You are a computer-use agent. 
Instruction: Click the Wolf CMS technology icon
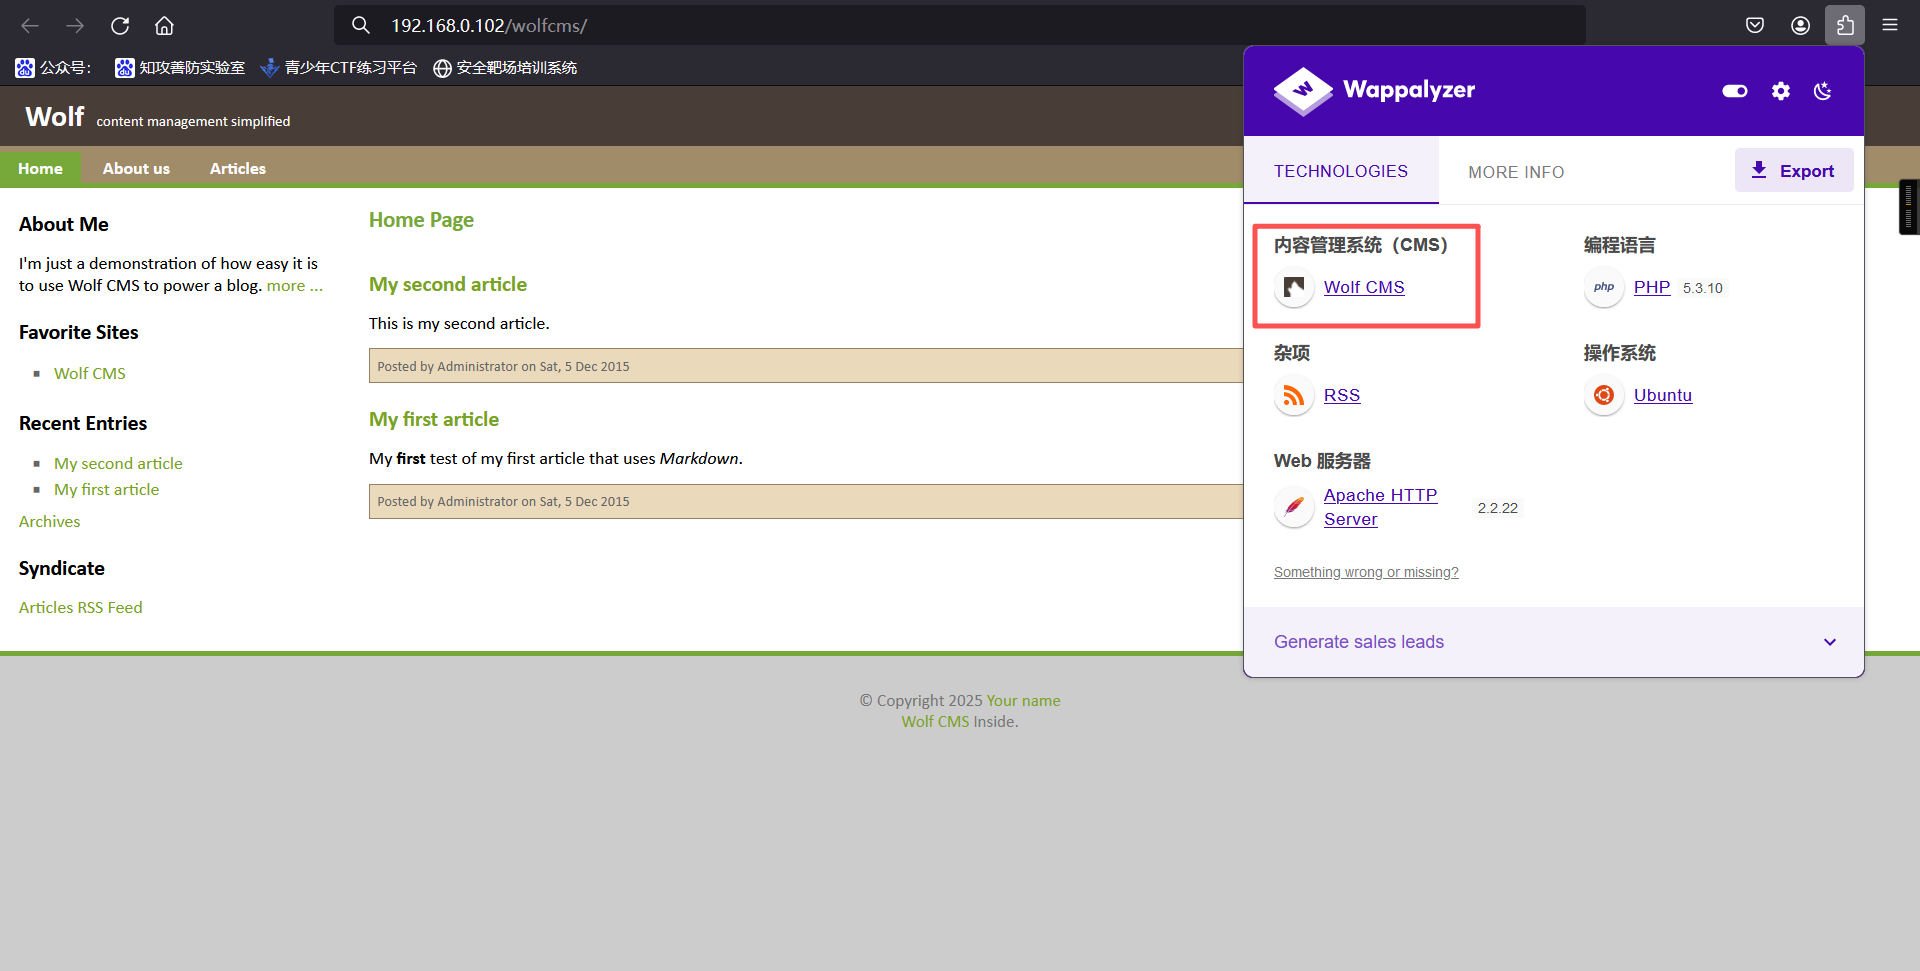click(x=1294, y=288)
